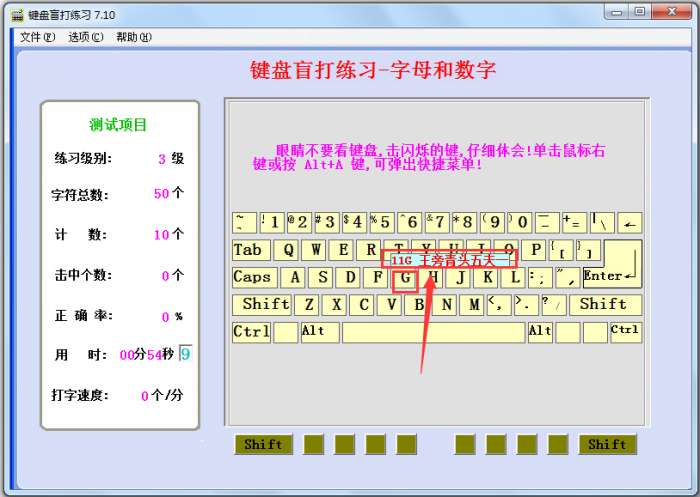The image size is (700, 497).
Task: Click the X key on virtual keyboard
Action: 336,305
